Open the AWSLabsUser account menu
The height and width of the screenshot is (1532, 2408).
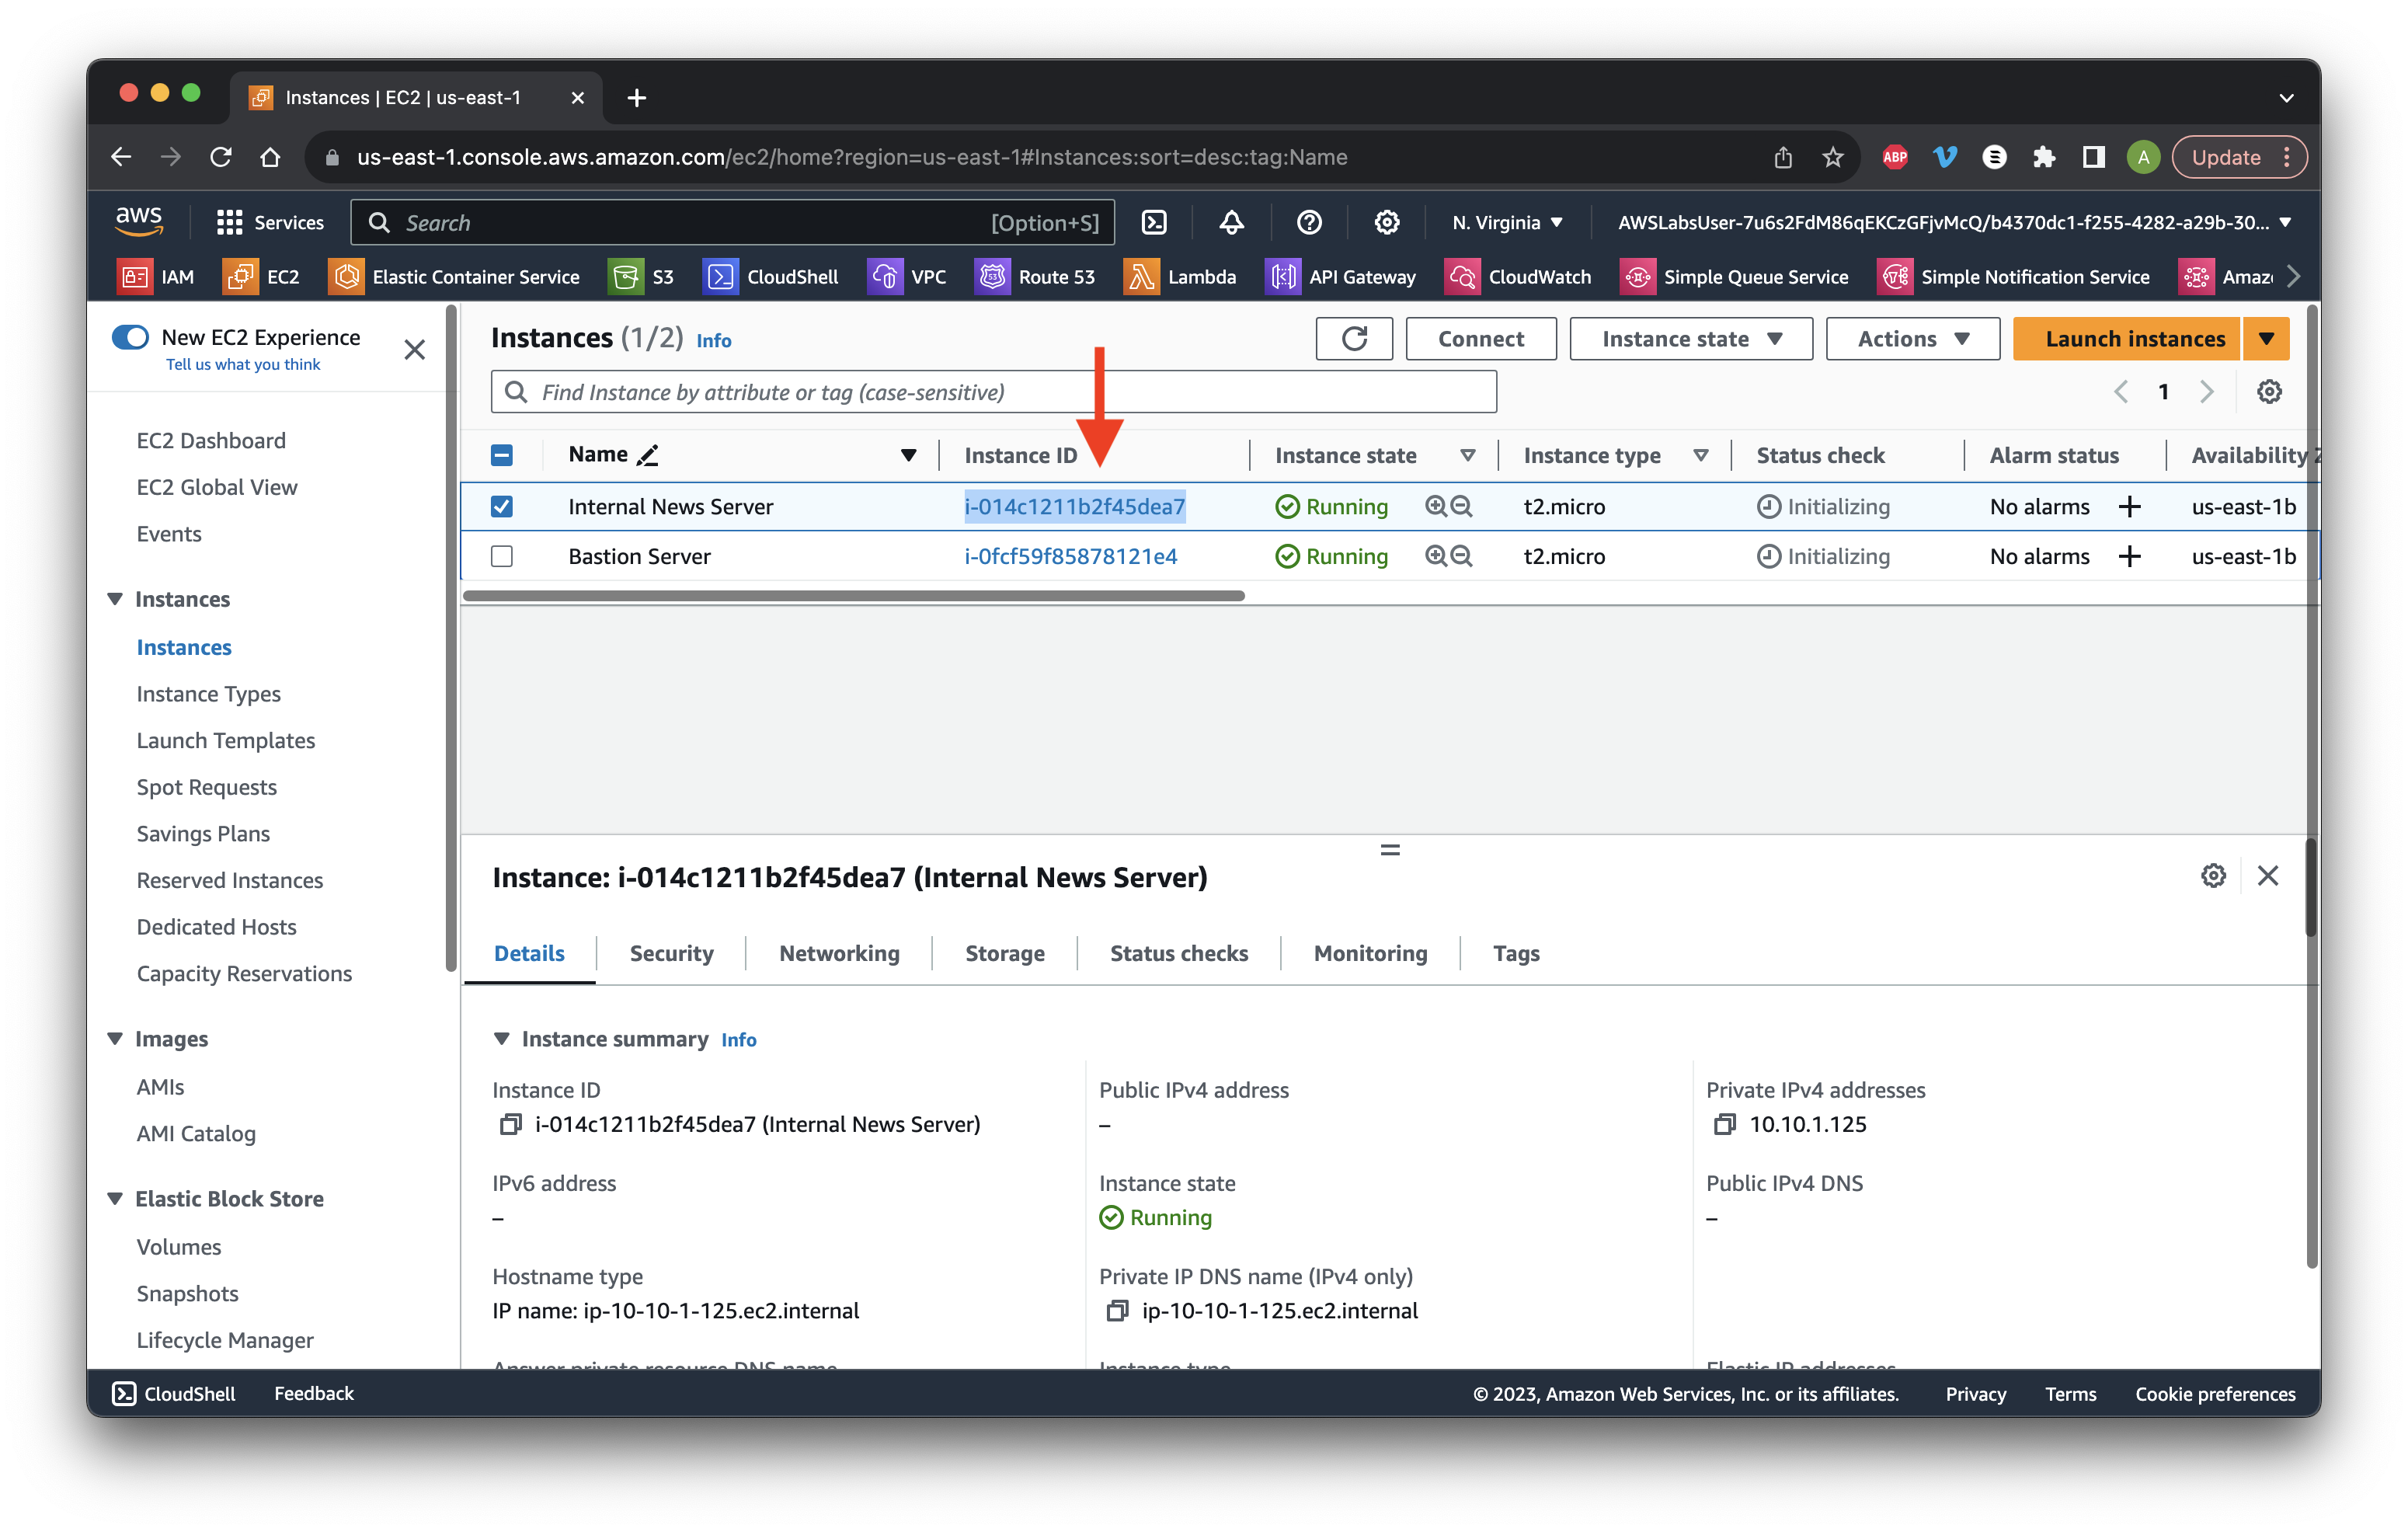point(1954,222)
